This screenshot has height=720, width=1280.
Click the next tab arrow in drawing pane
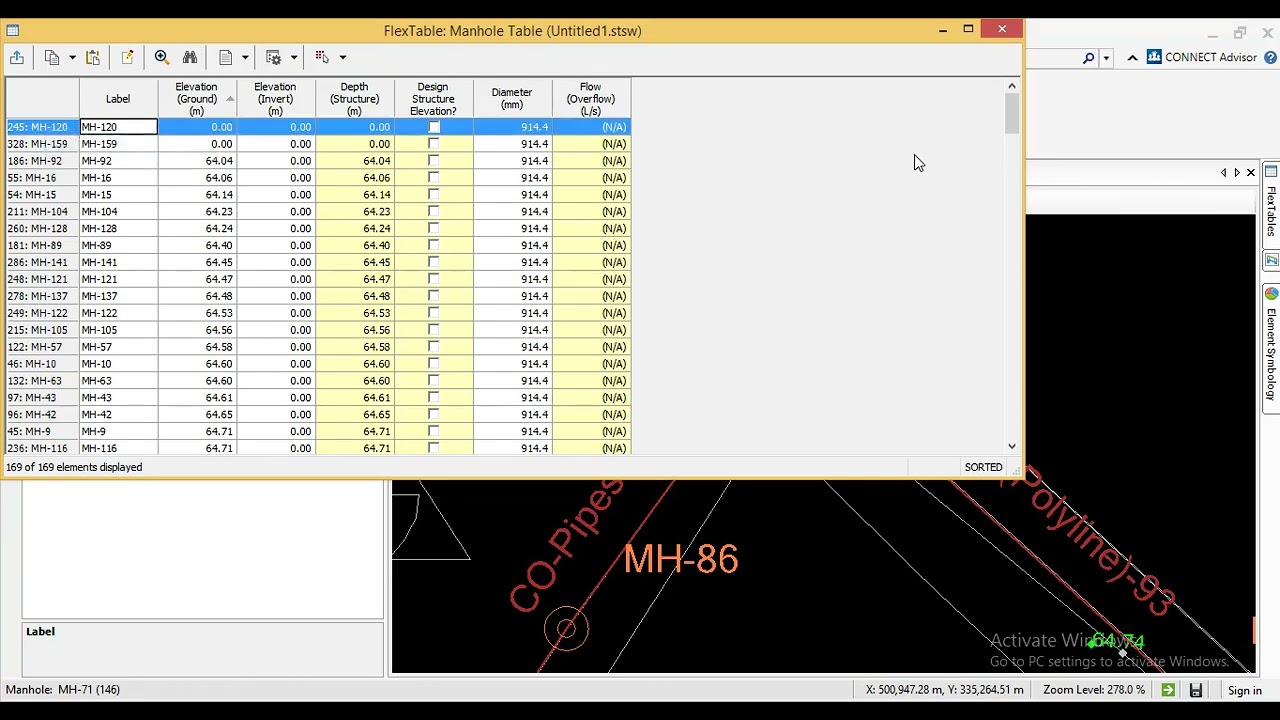click(x=1237, y=173)
